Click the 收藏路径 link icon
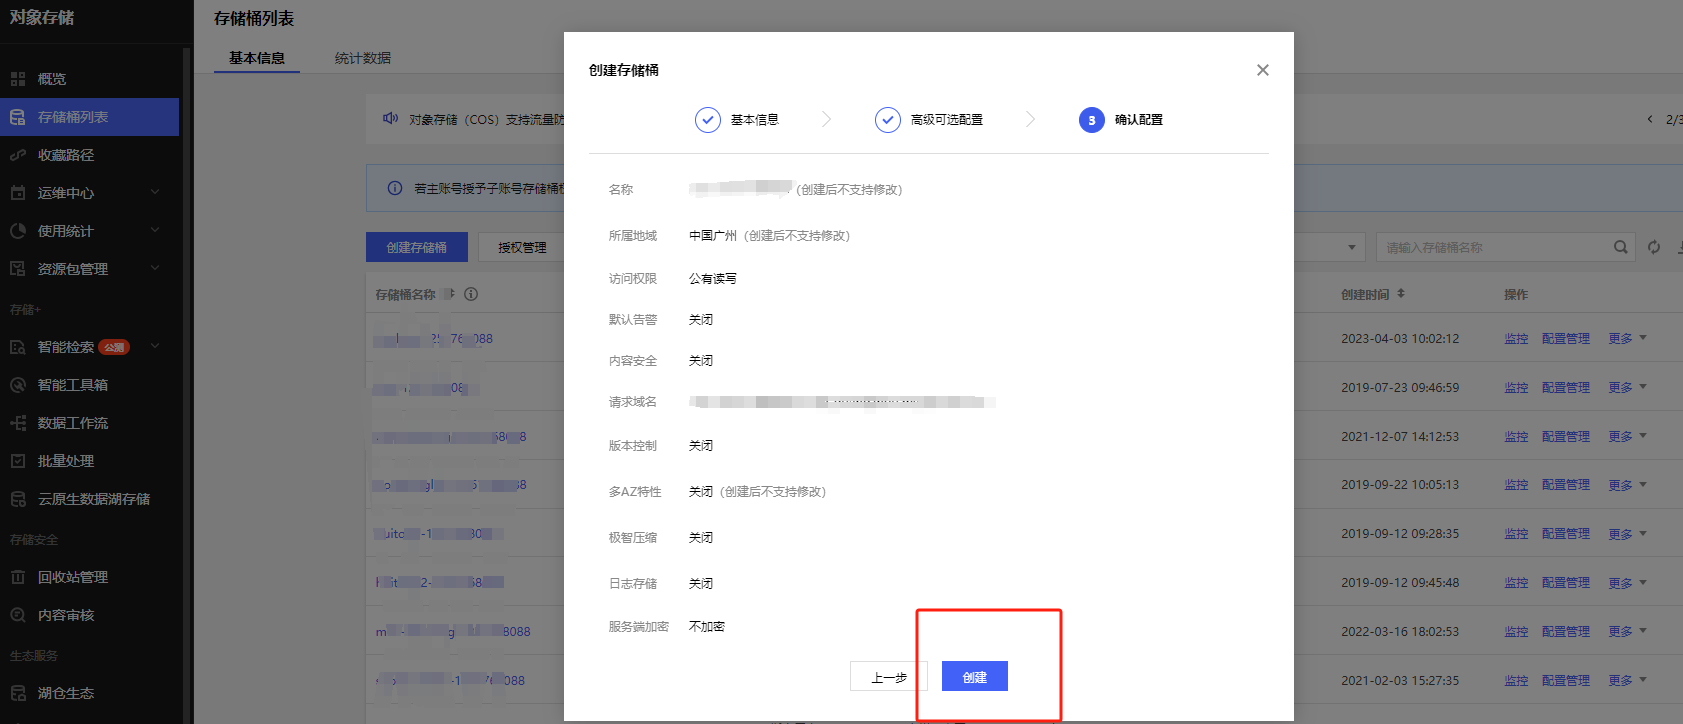Screen dimensions: 1683x724 18,155
